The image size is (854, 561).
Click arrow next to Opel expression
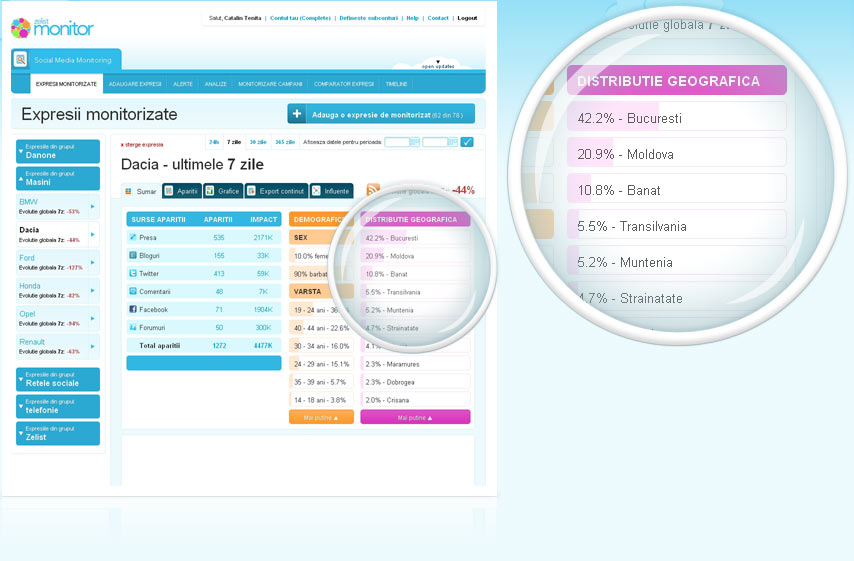click(x=93, y=318)
